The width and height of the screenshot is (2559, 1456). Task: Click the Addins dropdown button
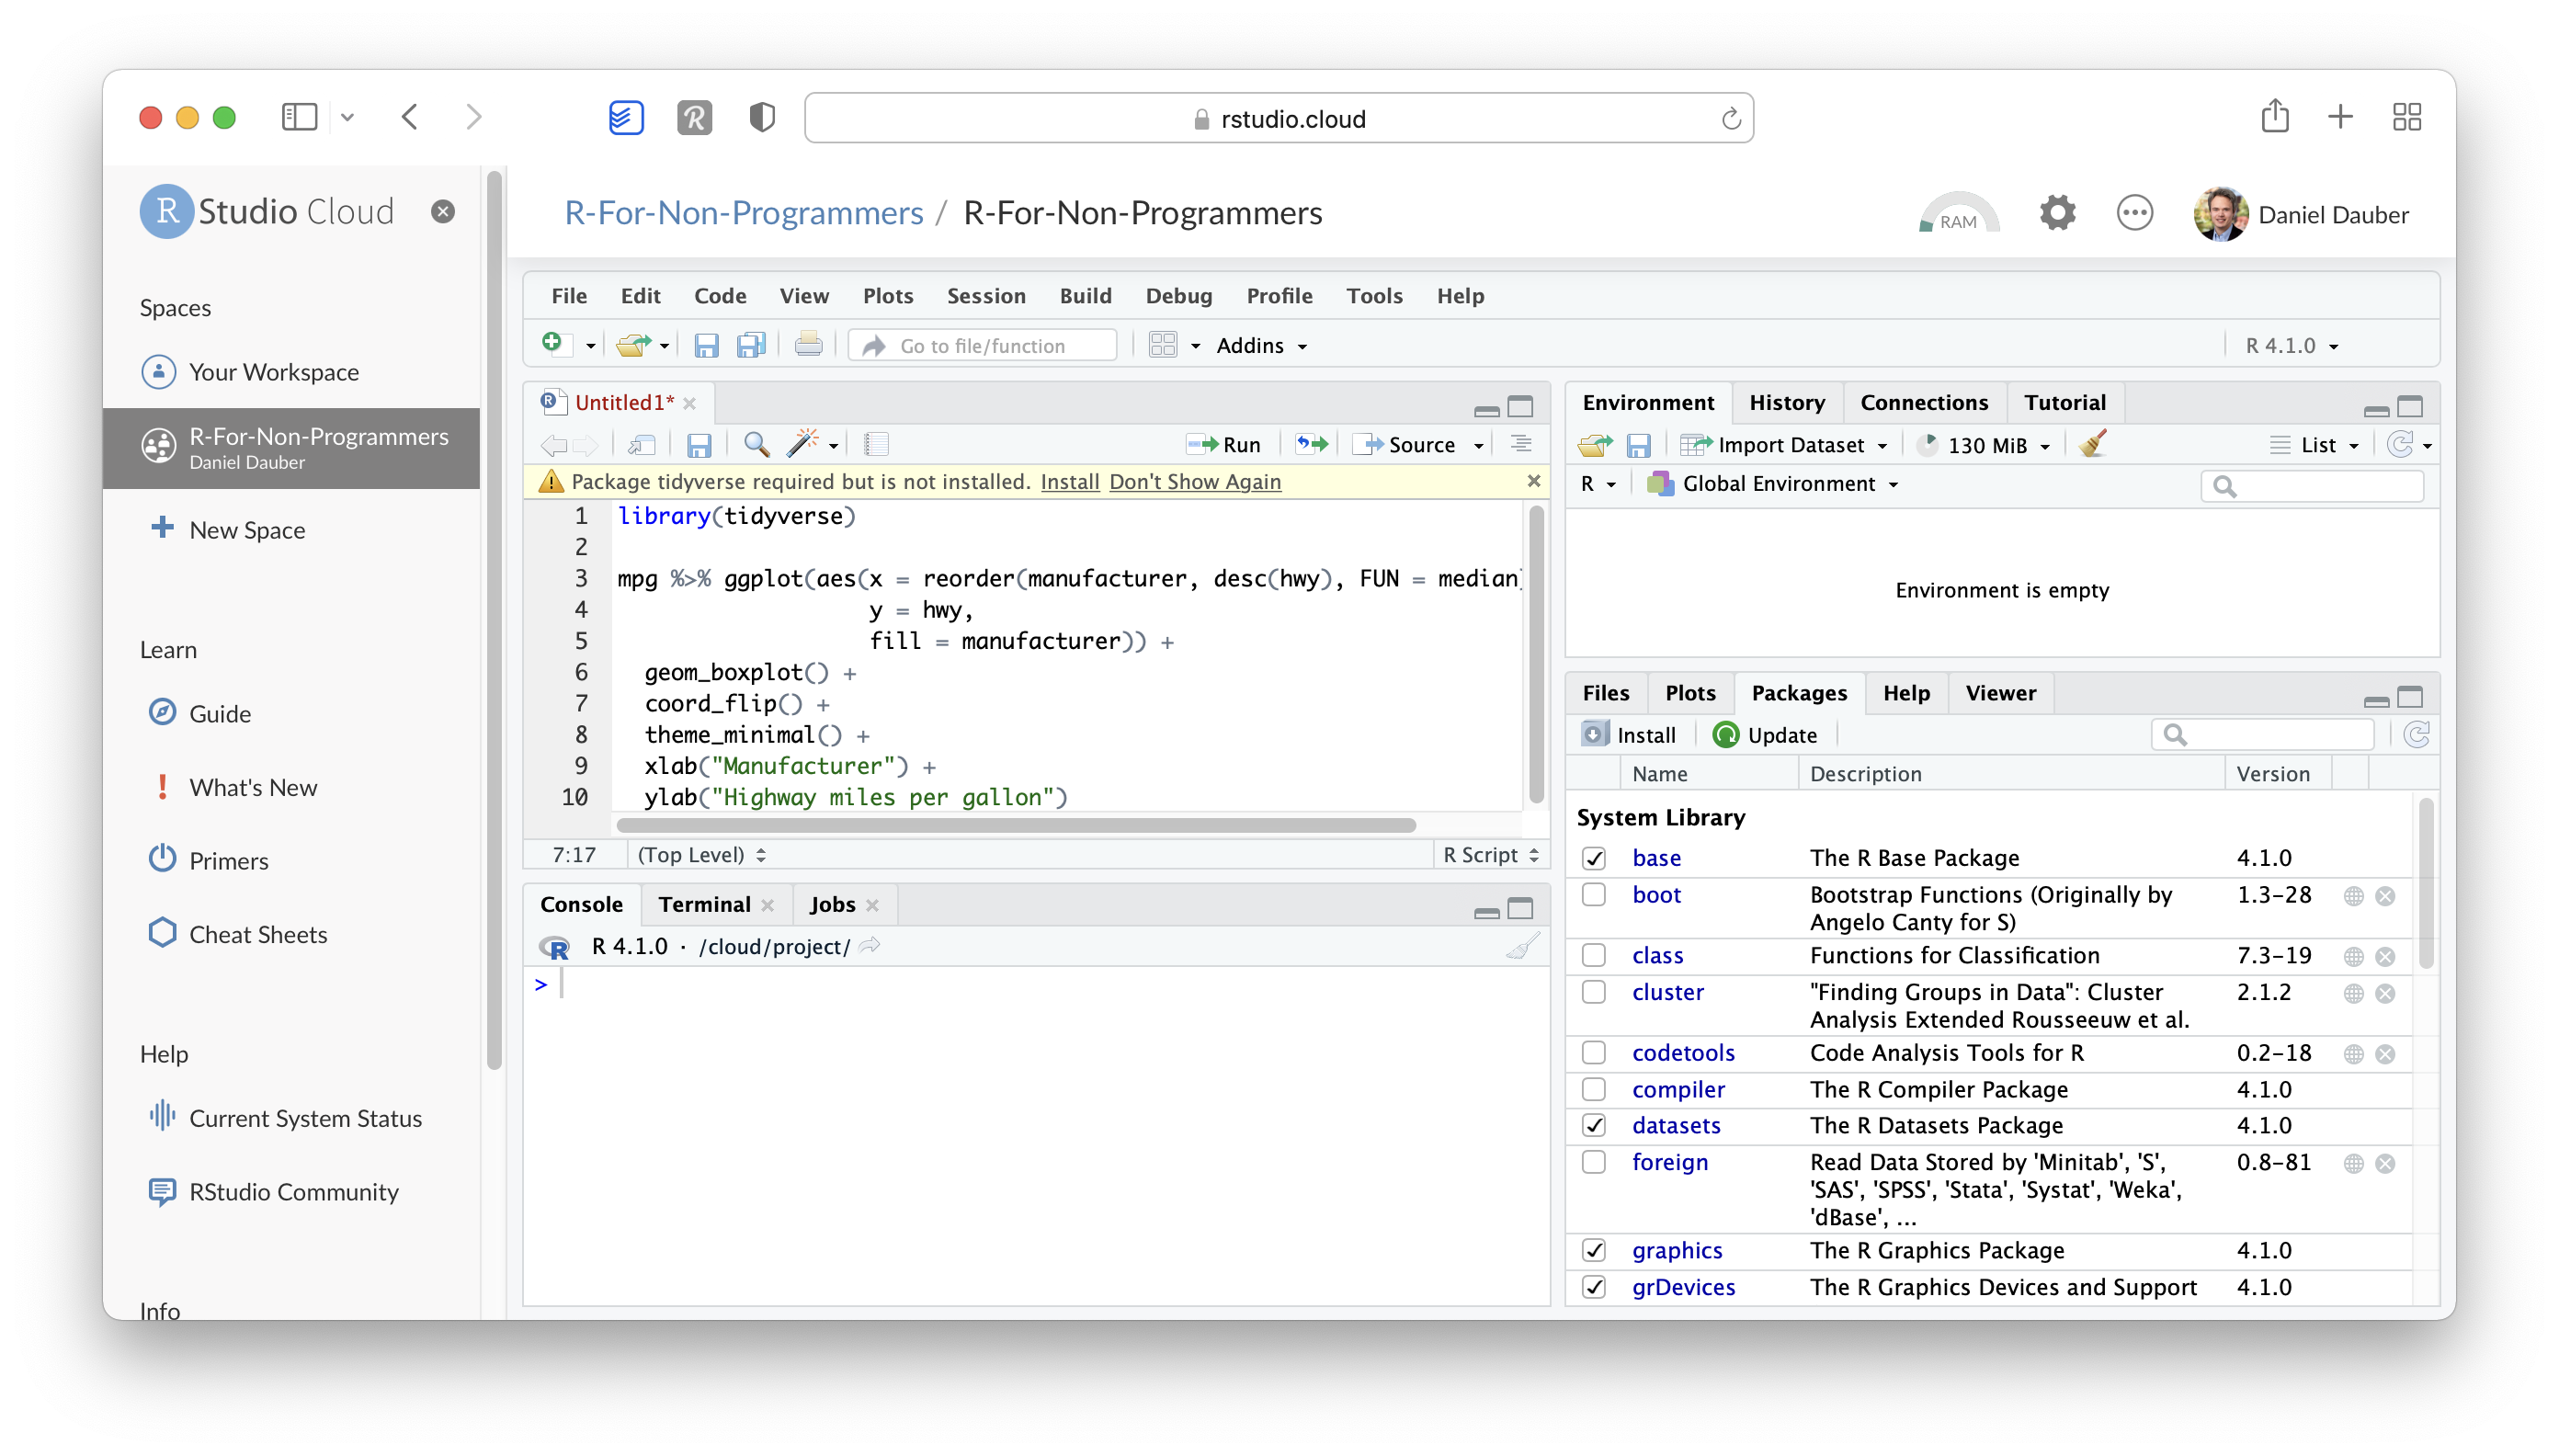click(x=1253, y=343)
